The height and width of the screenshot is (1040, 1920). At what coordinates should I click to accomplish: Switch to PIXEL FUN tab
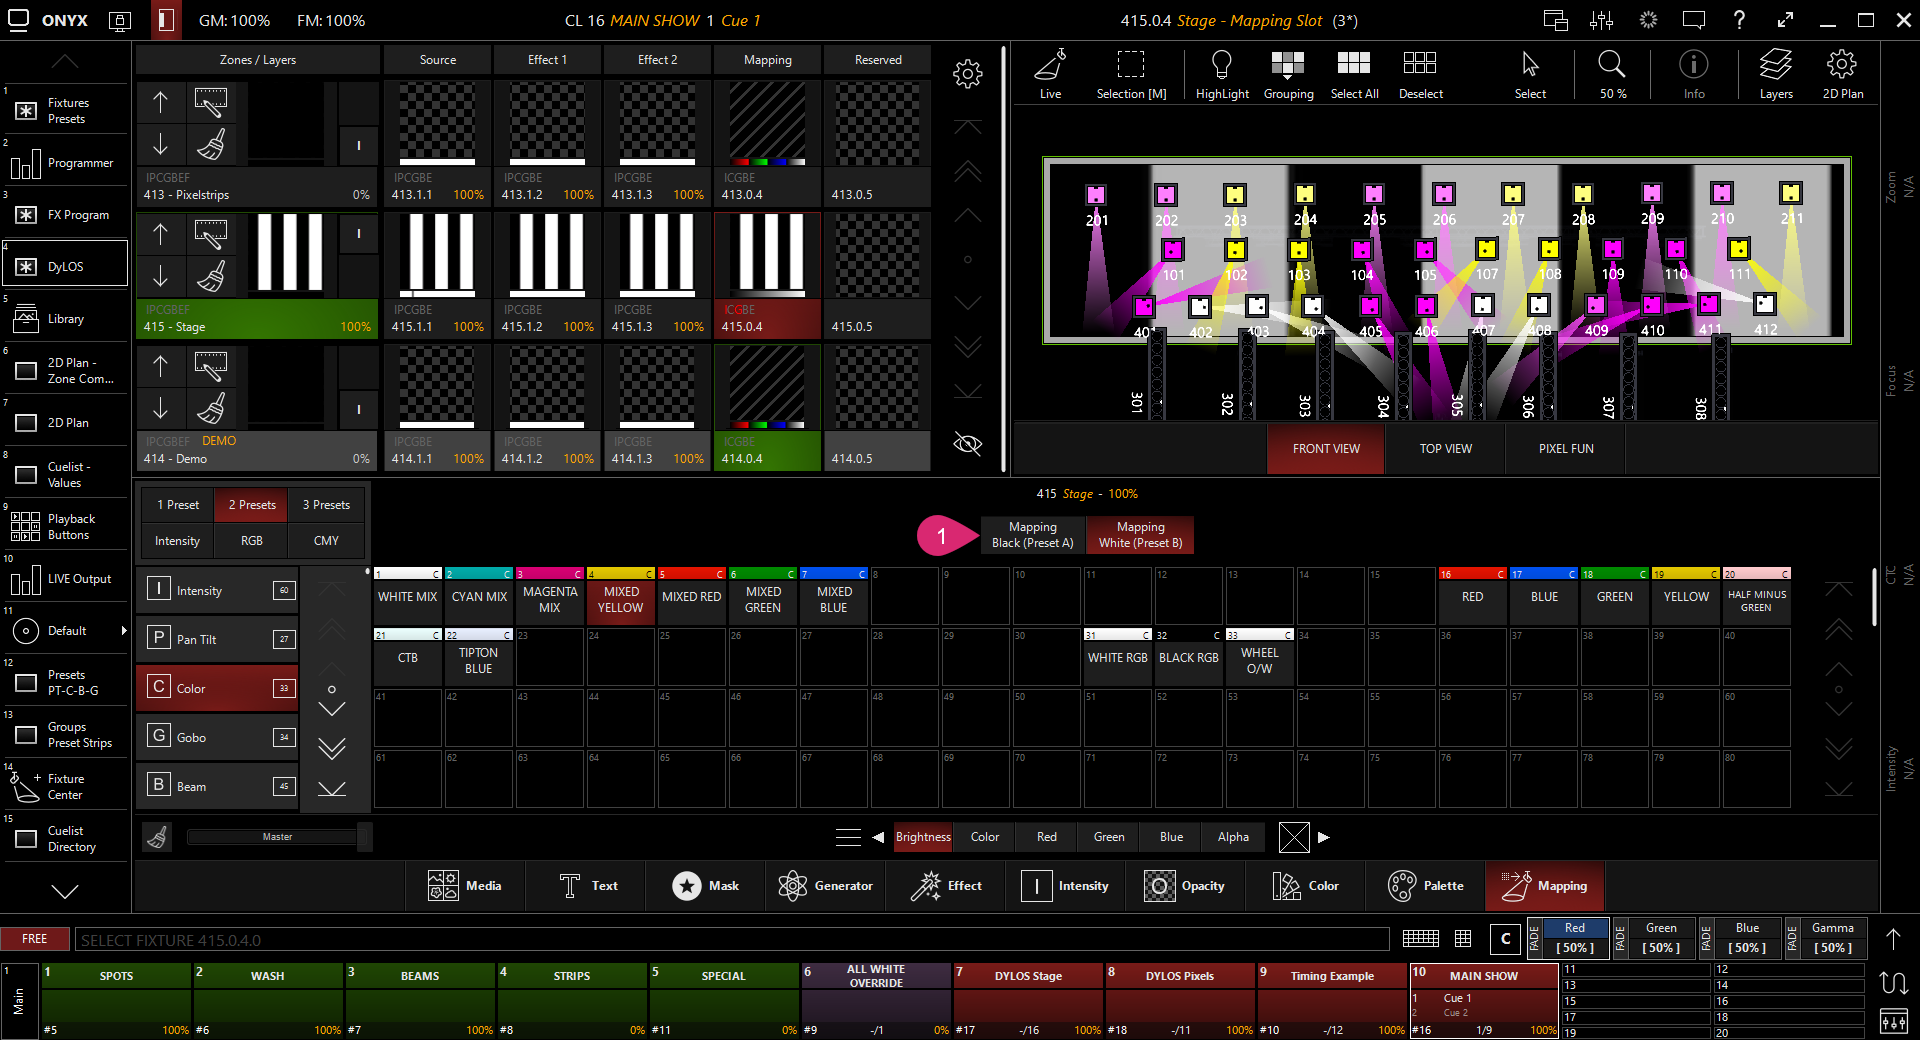(1566, 449)
